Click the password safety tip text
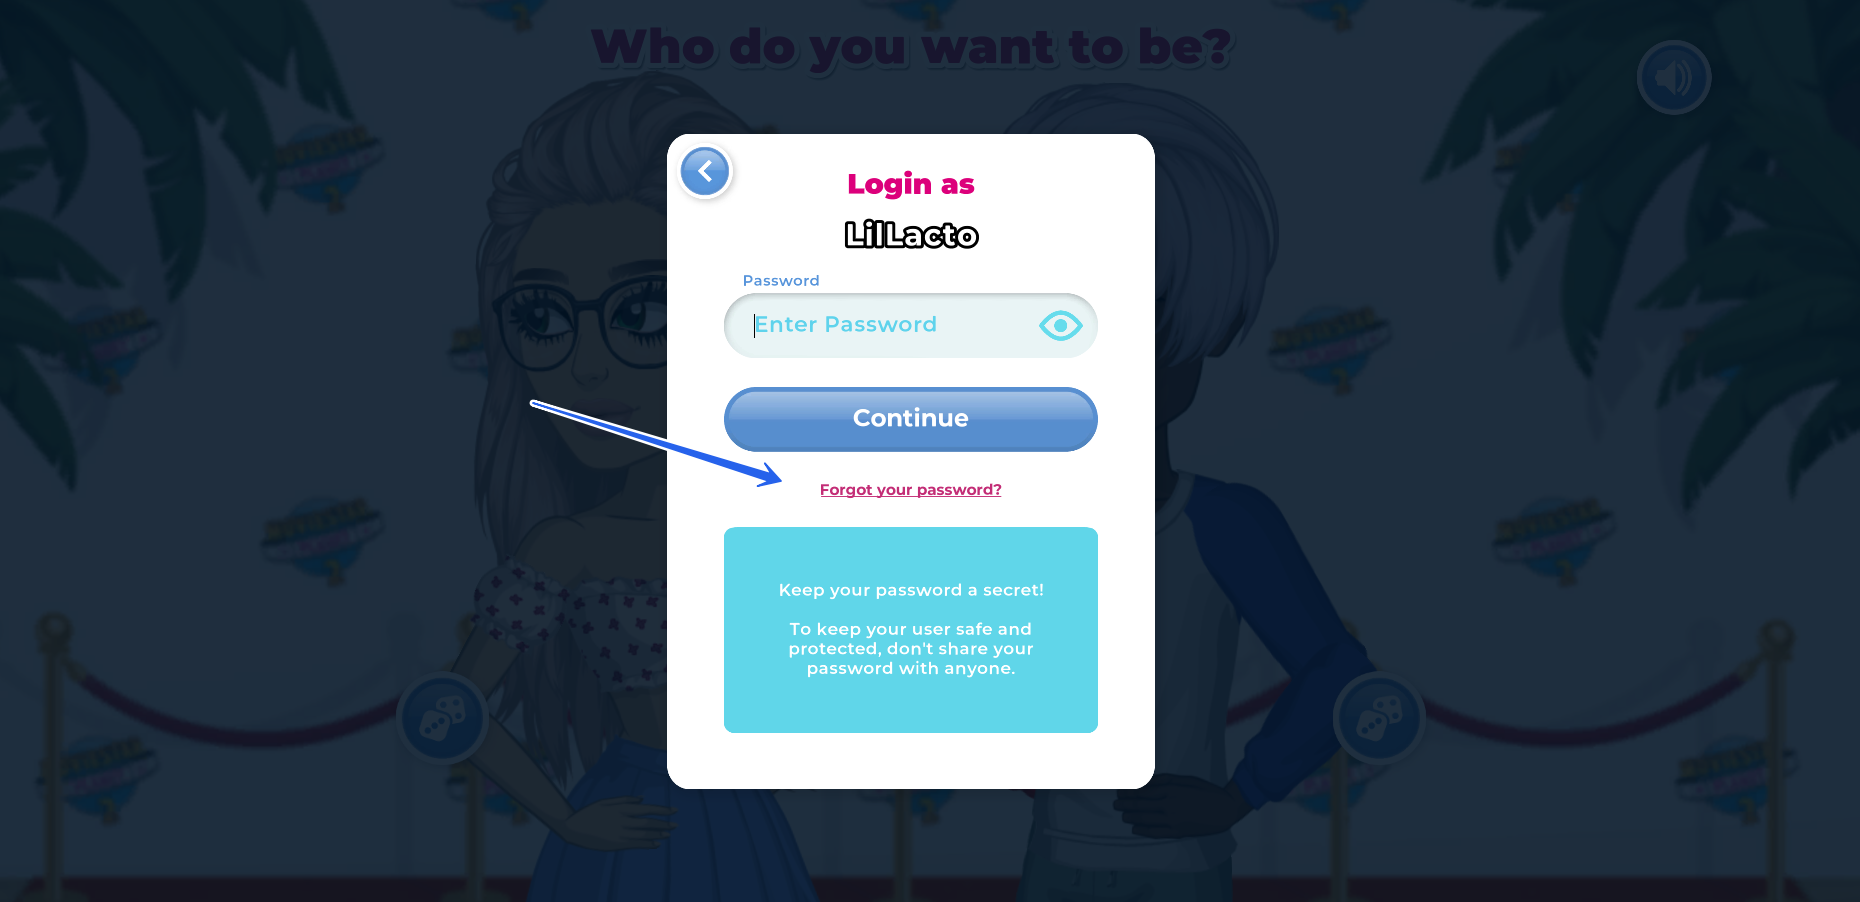This screenshot has width=1860, height=902. pos(910,649)
